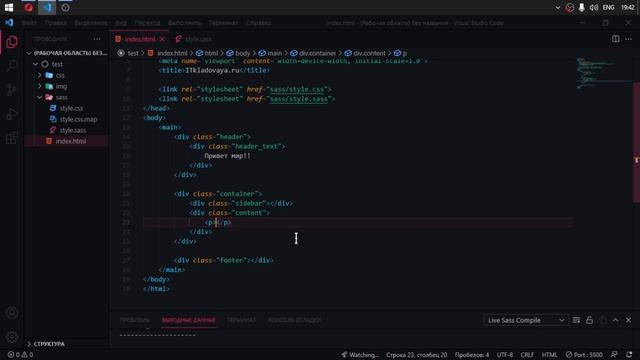Open the Live Sass Compile output dropdown

point(526,320)
